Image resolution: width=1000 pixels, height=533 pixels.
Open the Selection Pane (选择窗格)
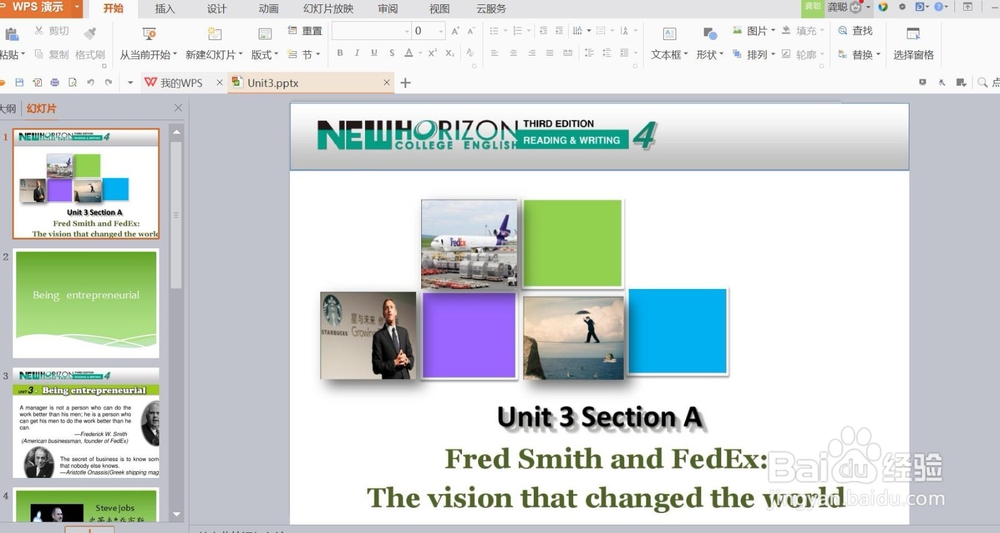(913, 43)
